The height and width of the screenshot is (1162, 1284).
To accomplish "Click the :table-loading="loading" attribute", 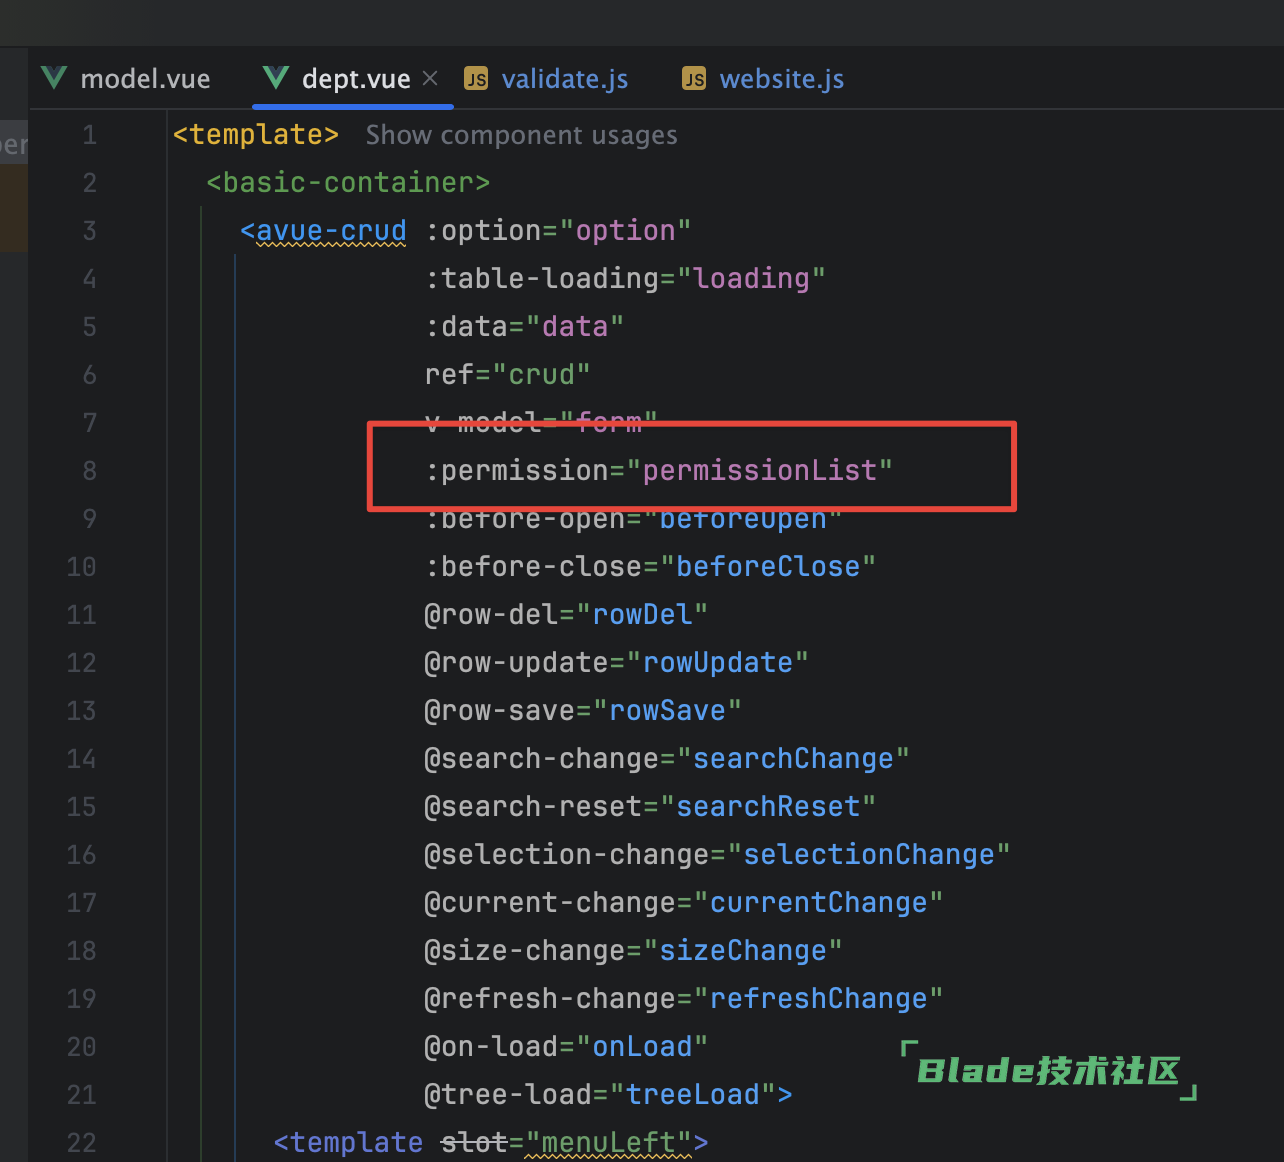I will tap(625, 279).
